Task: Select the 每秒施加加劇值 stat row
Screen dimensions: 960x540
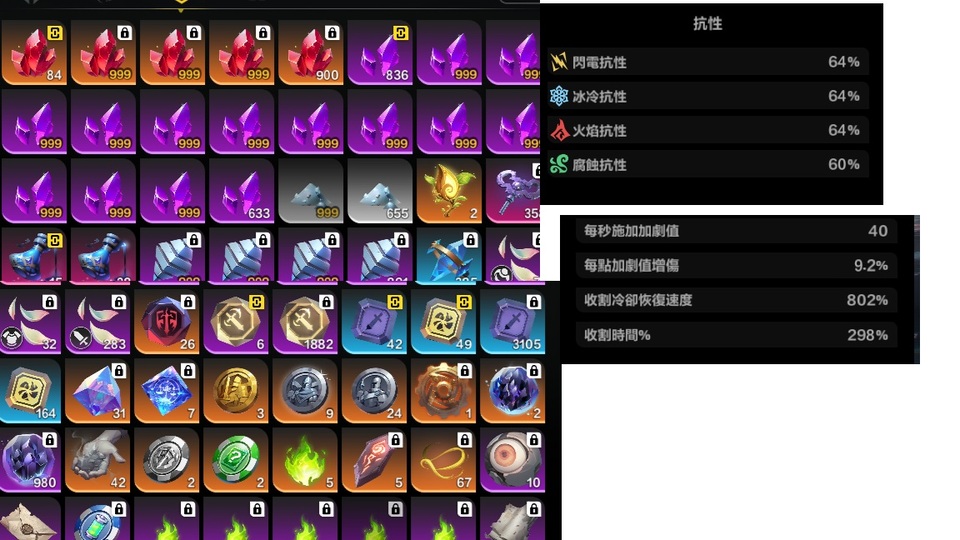Action: (737, 231)
